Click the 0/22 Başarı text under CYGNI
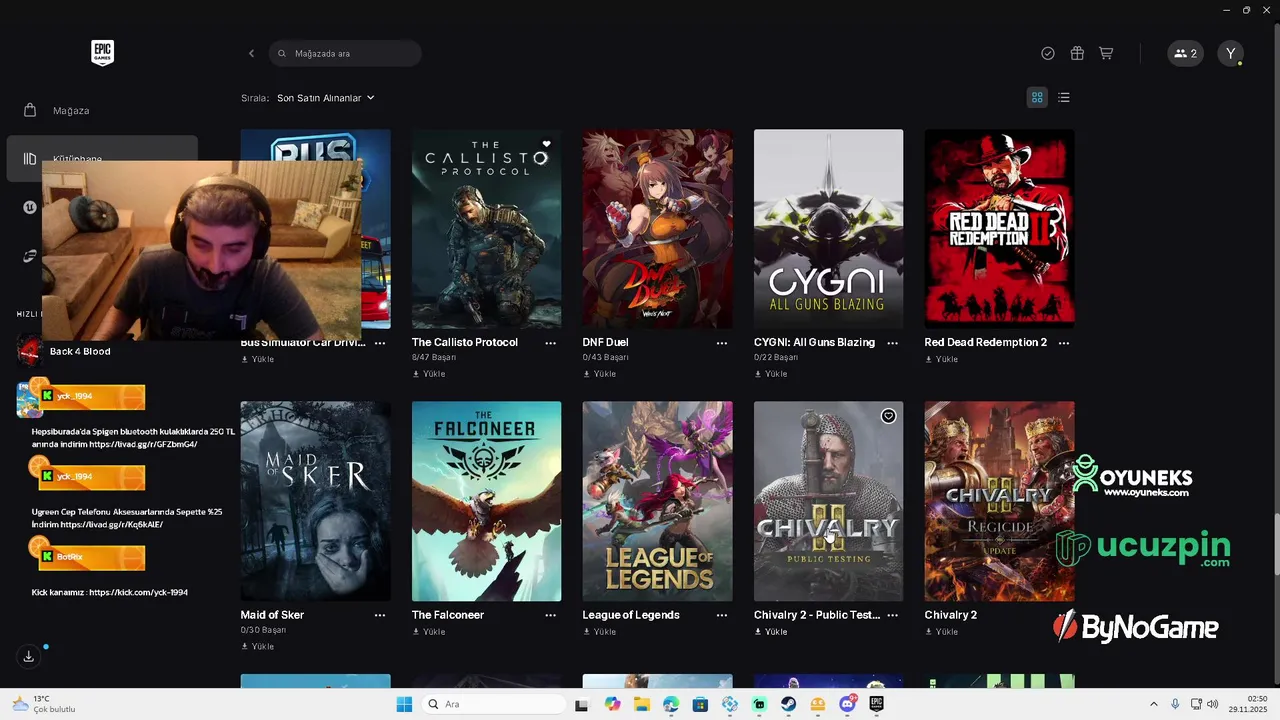 776,358
